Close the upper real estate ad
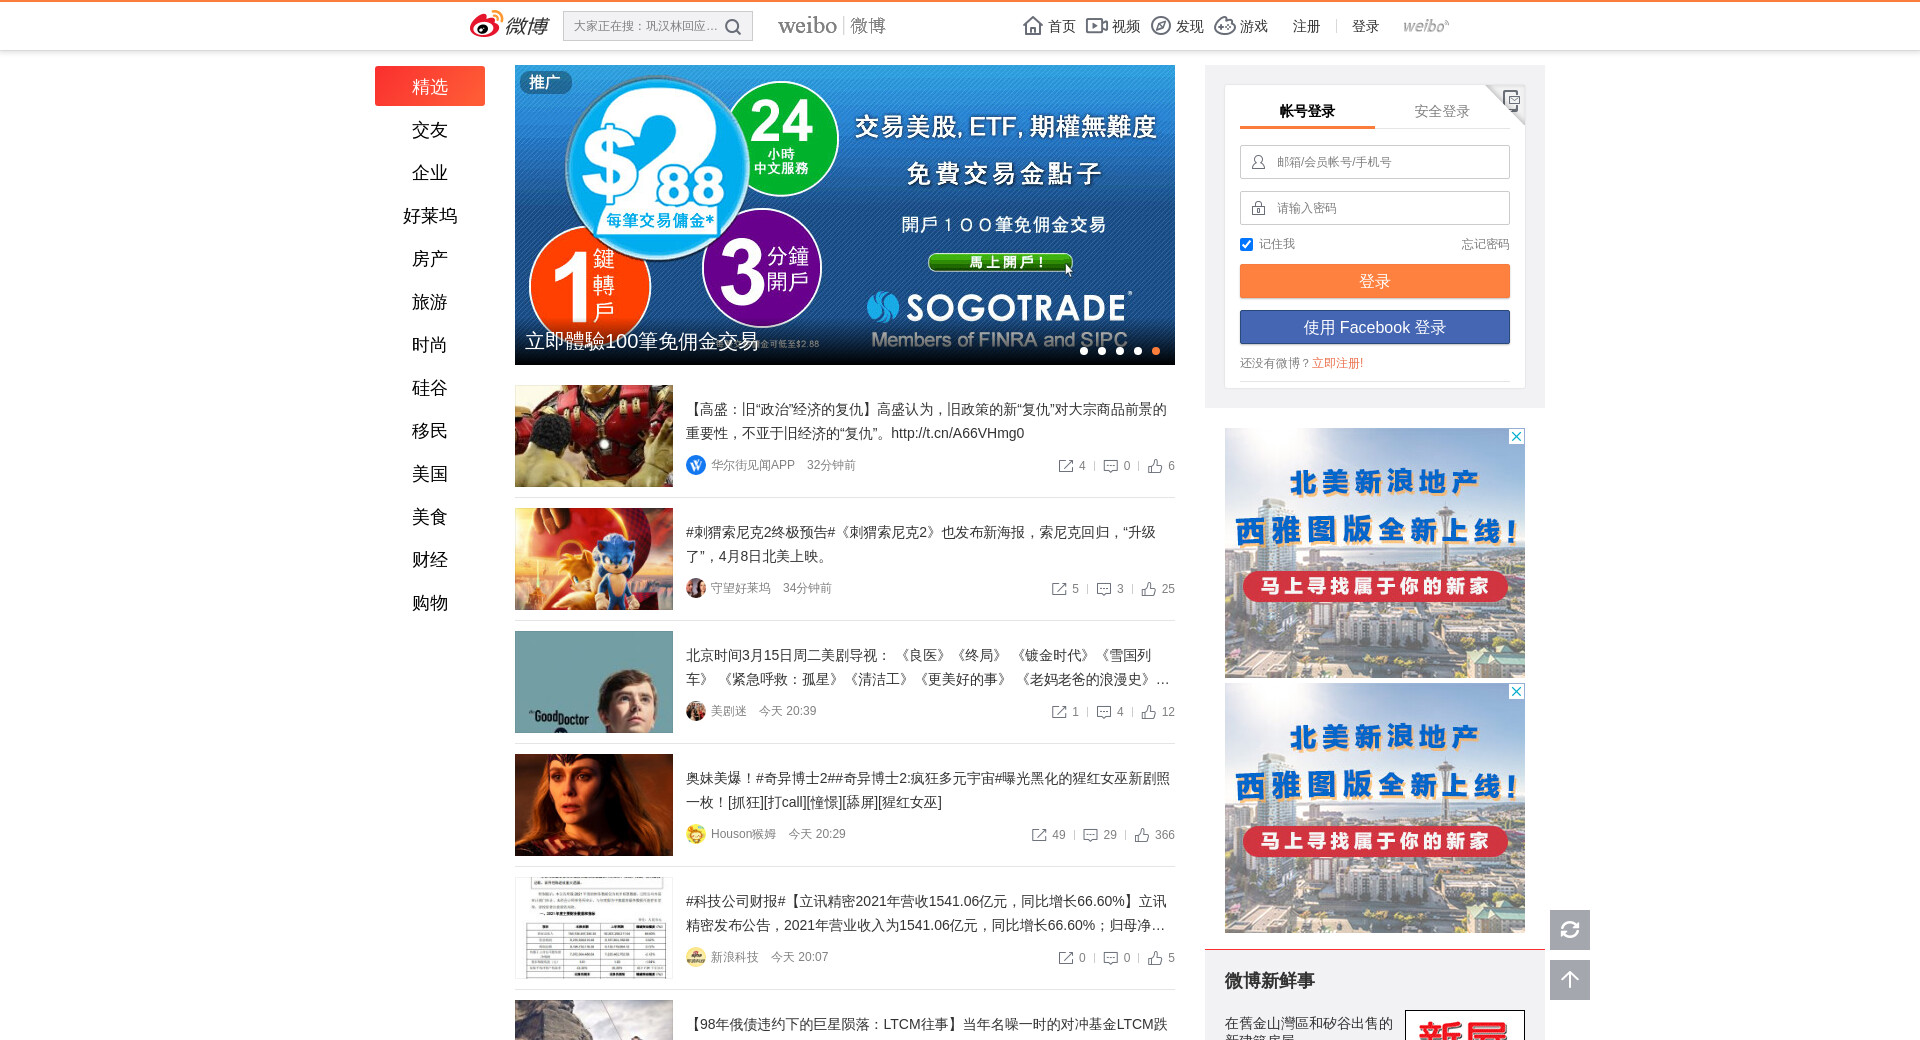 coord(1516,437)
